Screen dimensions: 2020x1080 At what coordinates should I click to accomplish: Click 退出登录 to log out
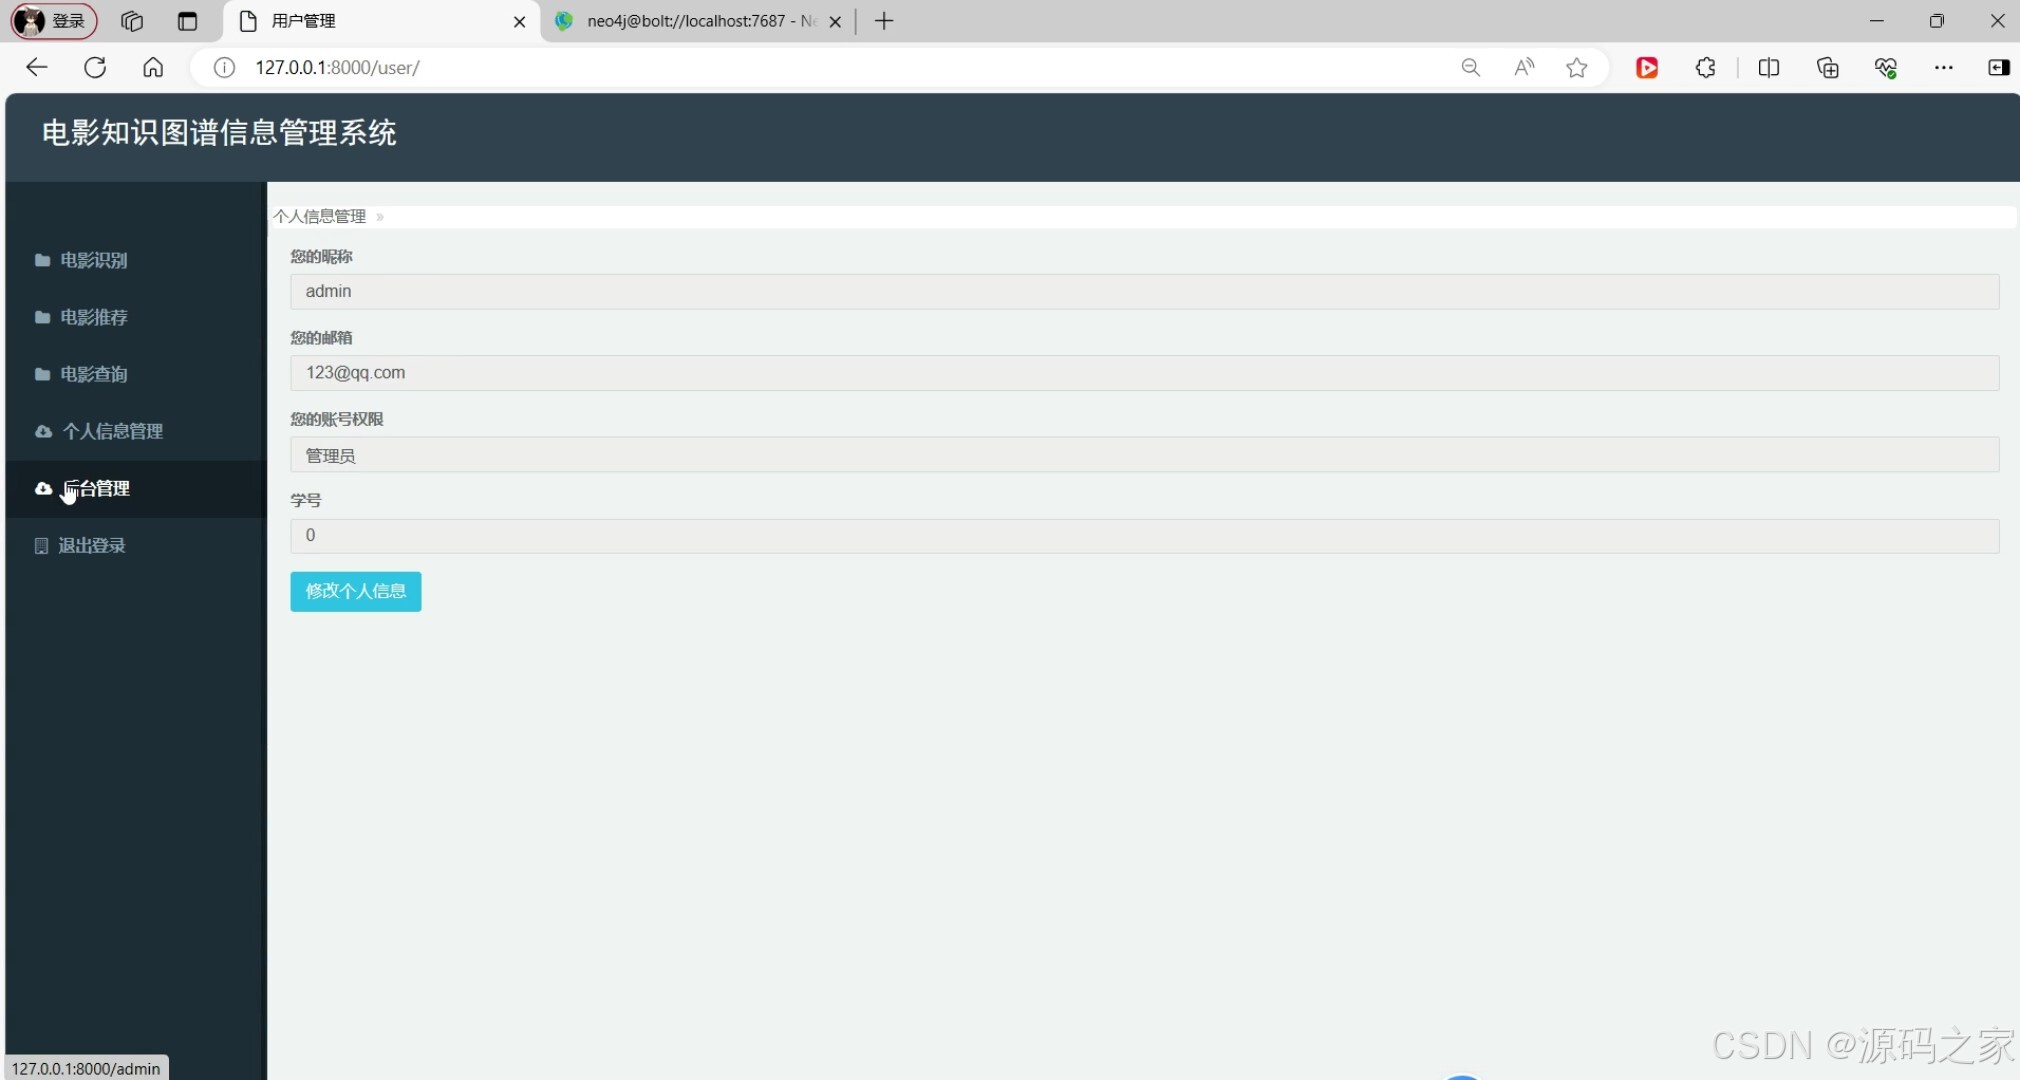tap(91, 545)
